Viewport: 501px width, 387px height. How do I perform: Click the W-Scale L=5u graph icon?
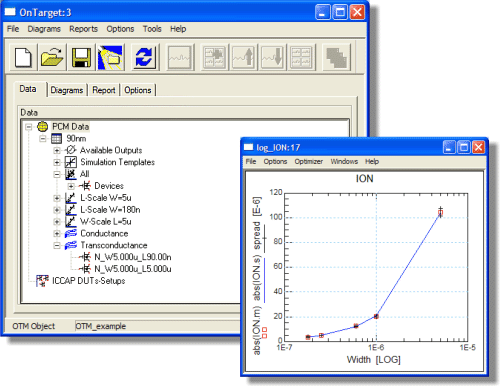point(71,221)
